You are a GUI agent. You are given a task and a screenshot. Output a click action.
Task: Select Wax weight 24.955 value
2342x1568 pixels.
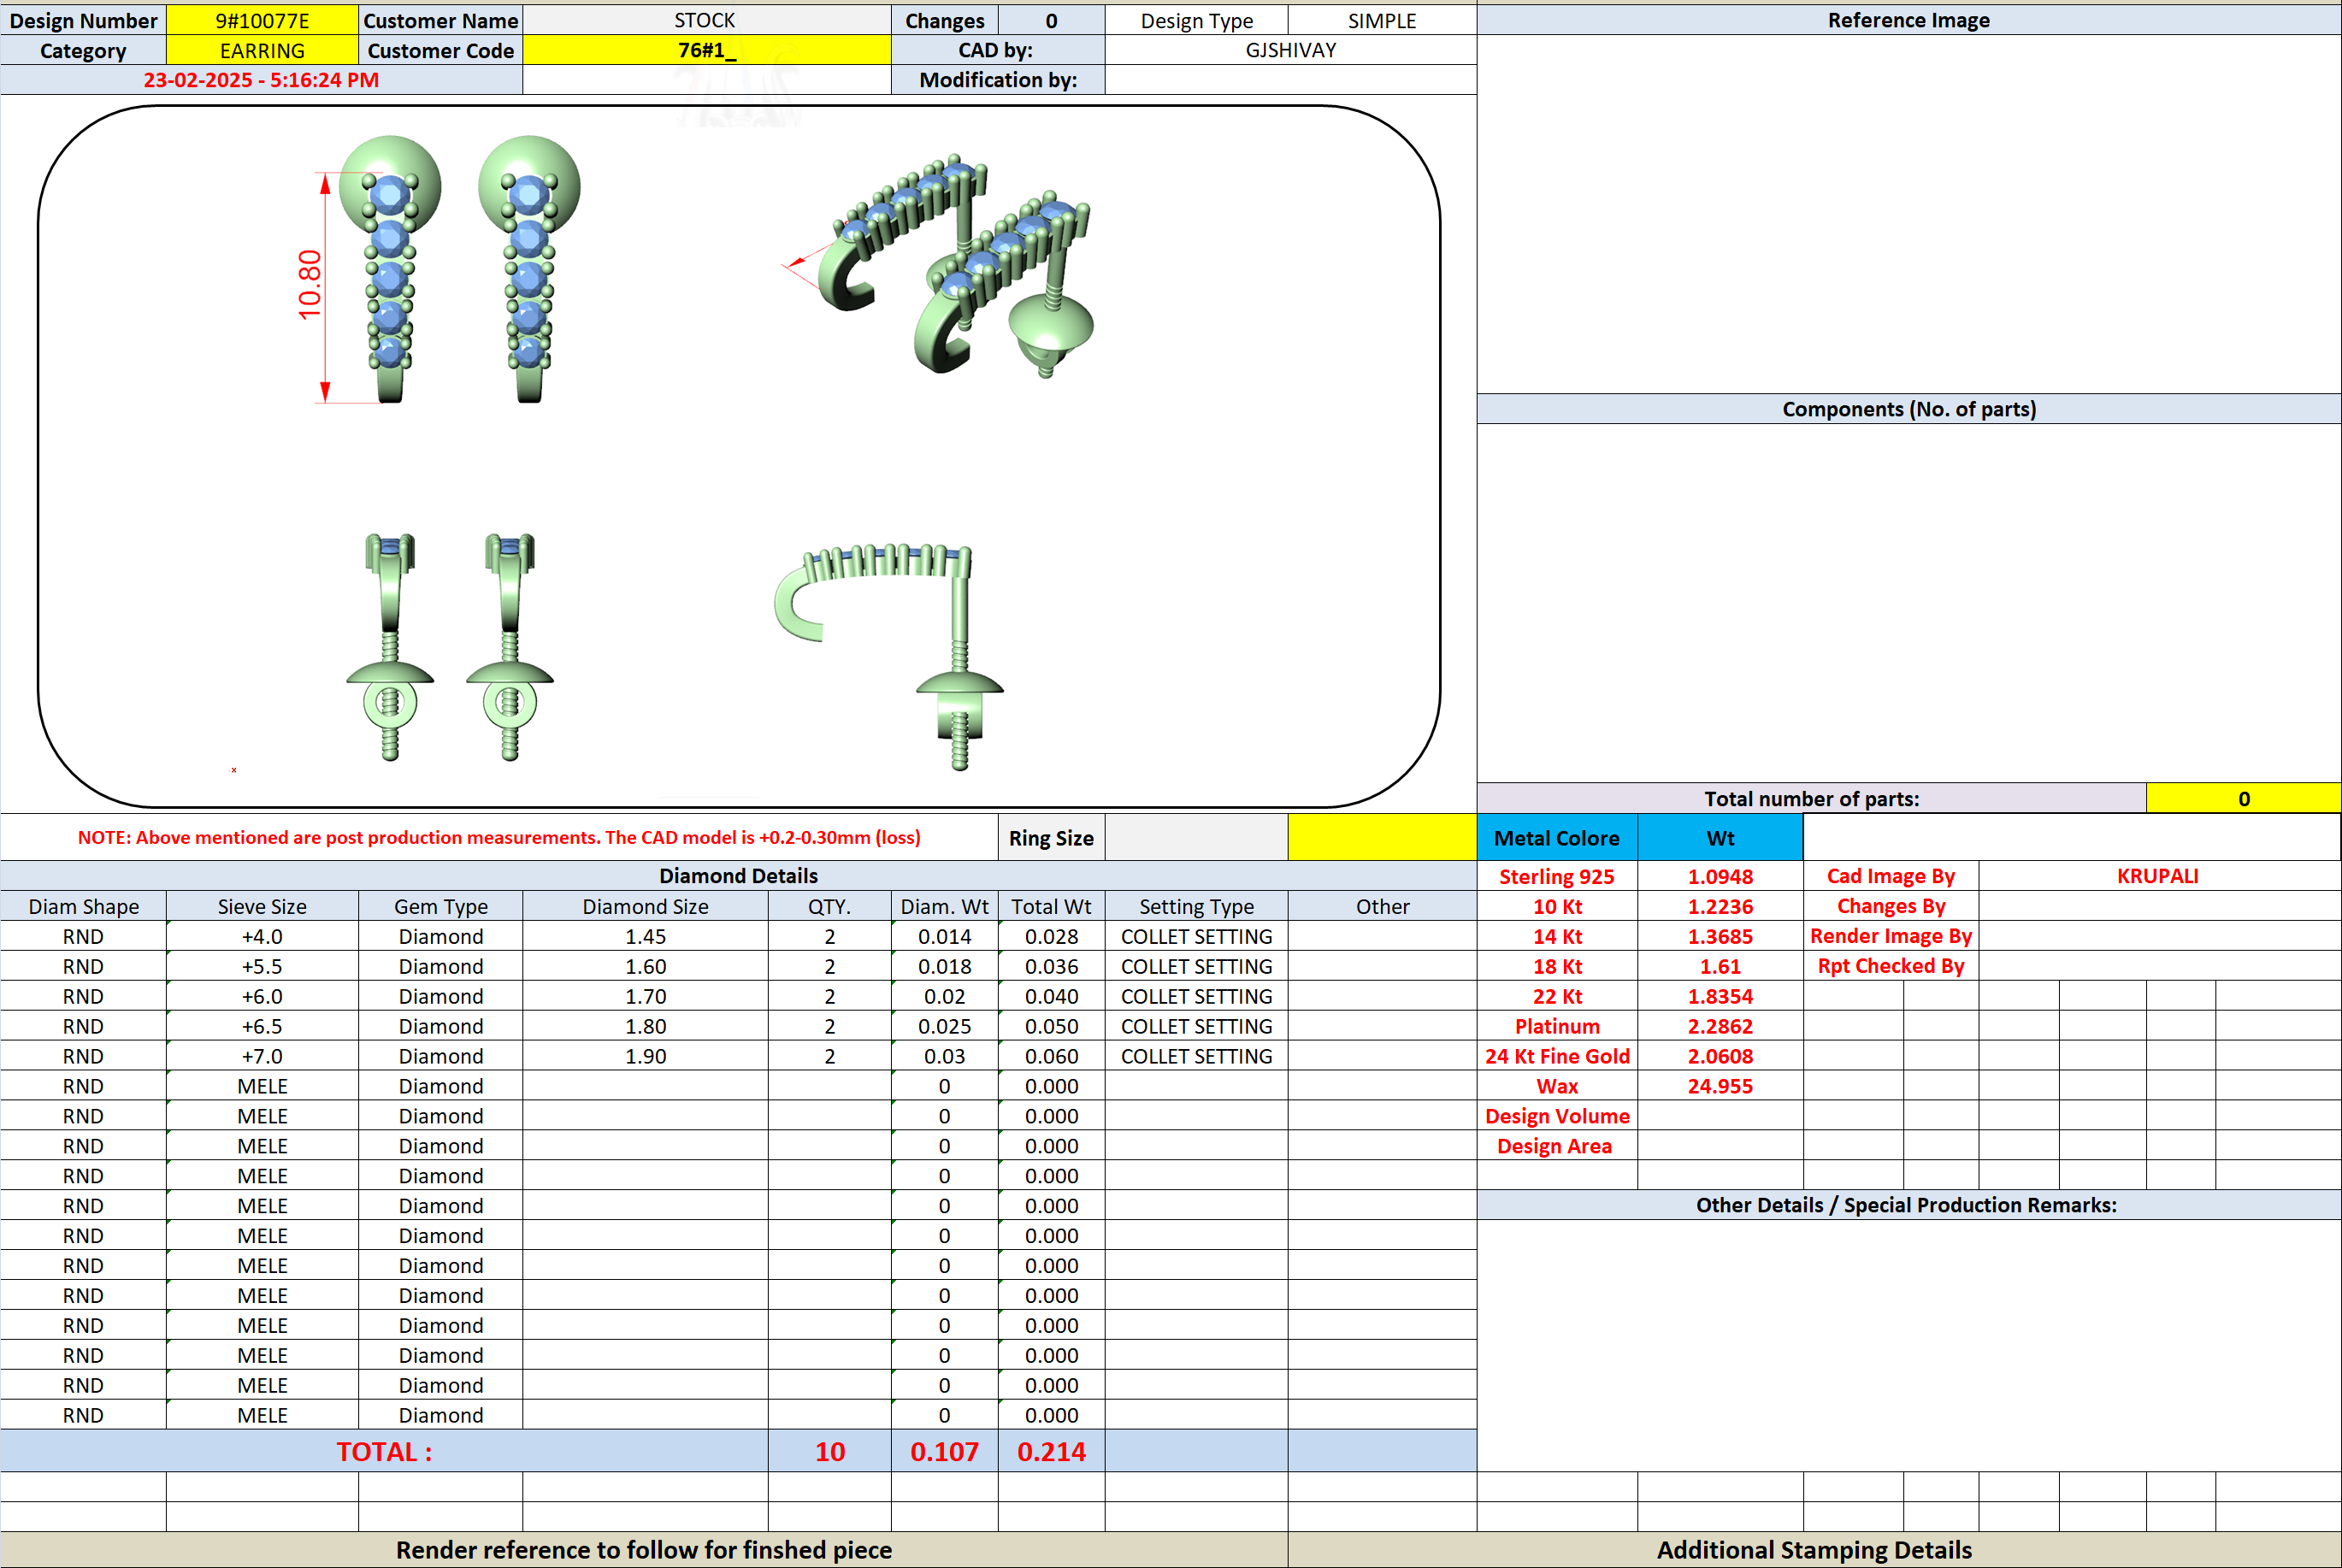tap(1720, 1086)
